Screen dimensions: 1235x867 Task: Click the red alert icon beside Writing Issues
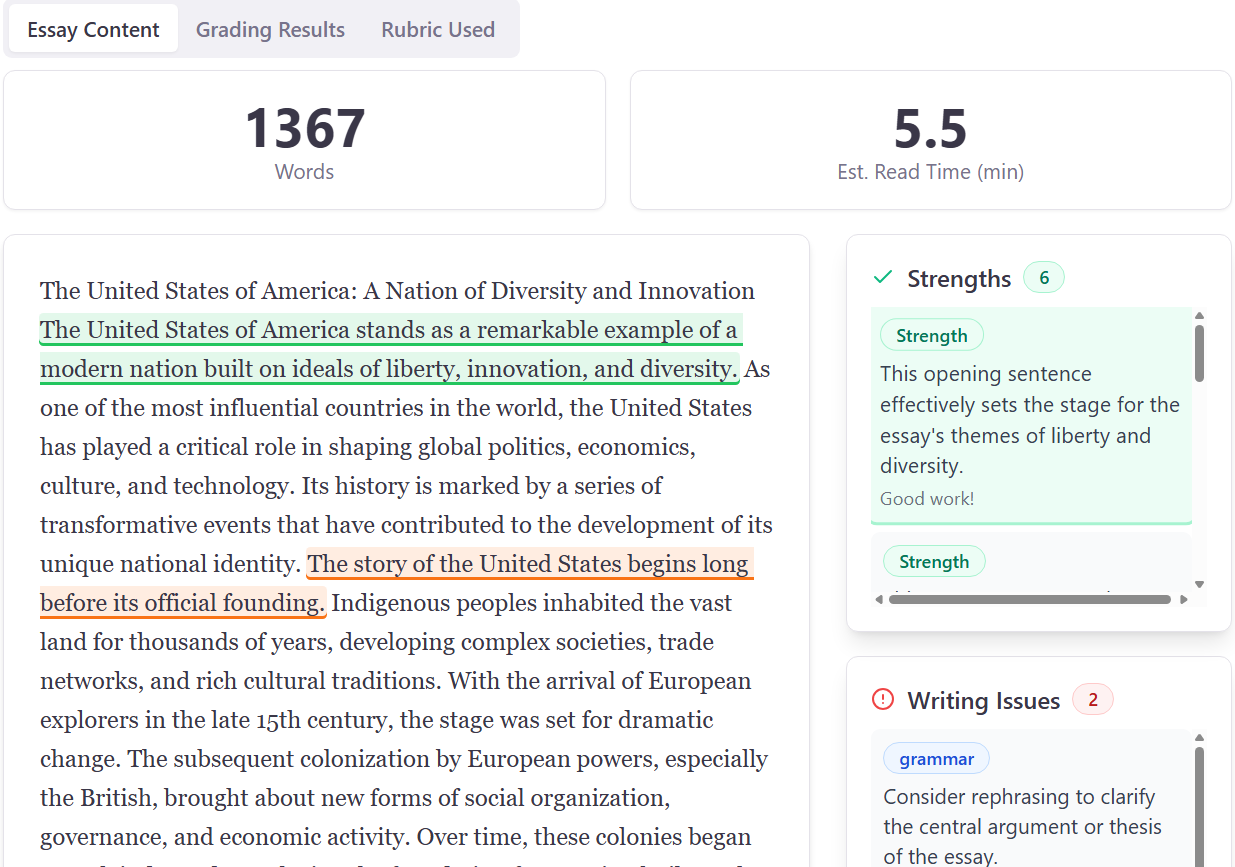[882, 700]
